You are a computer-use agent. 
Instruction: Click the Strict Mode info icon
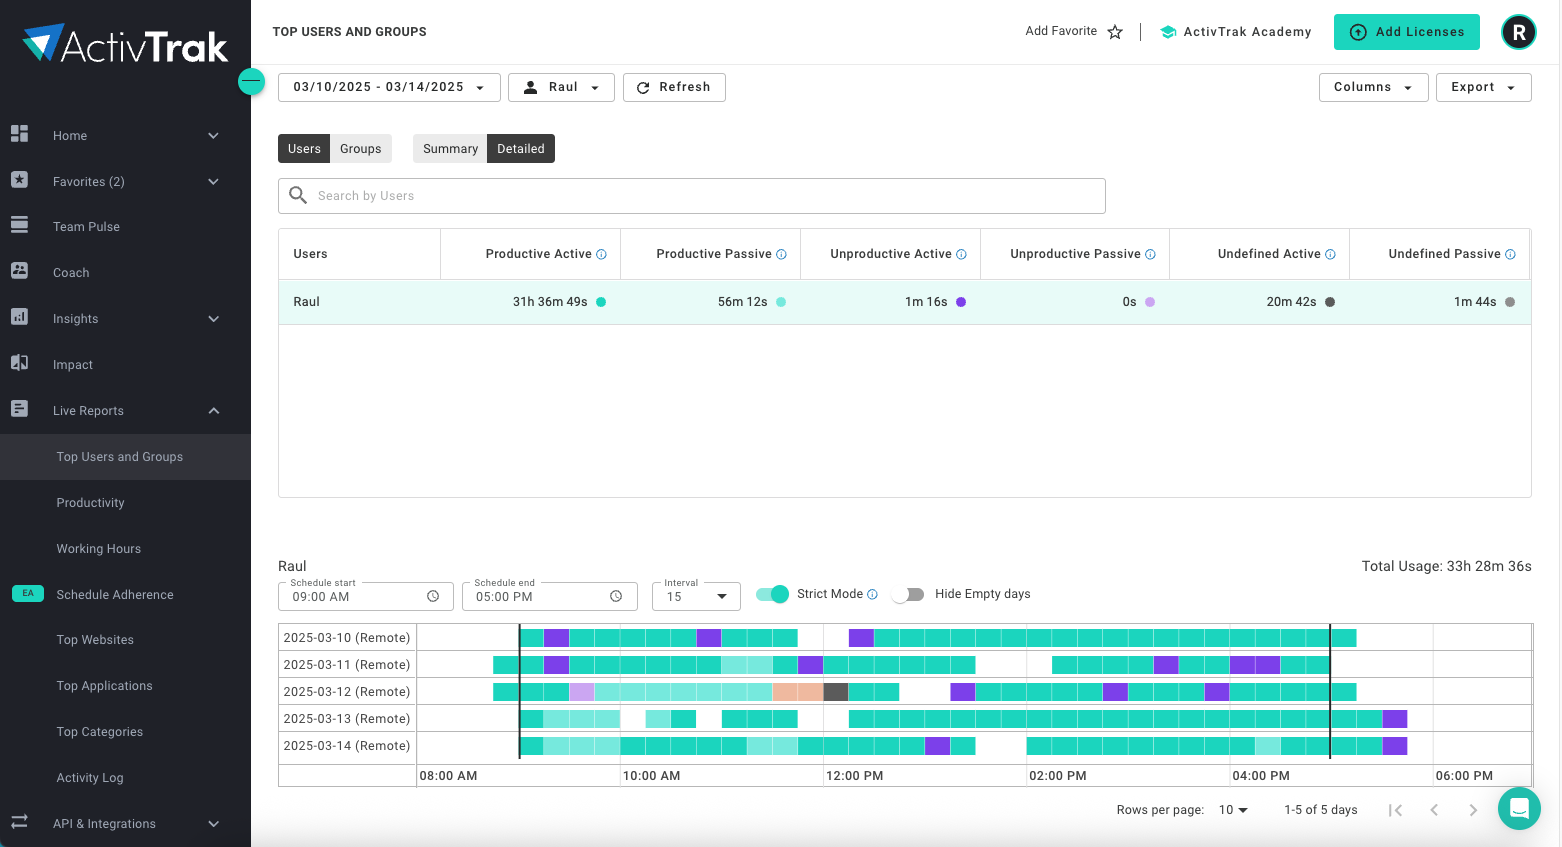tap(872, 594)
